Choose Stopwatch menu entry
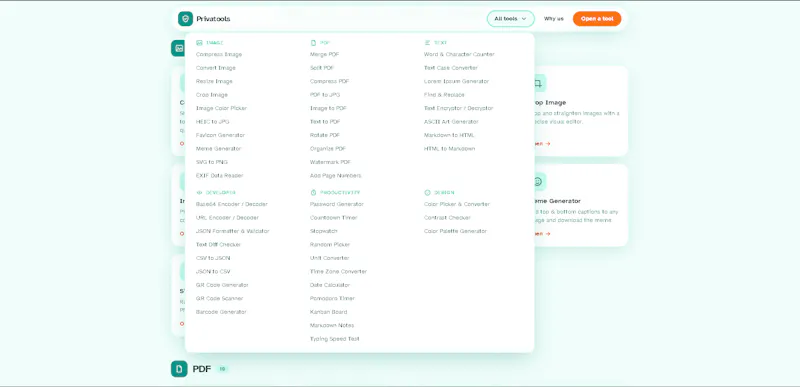 pyautogui.click(x=323, y=231)
